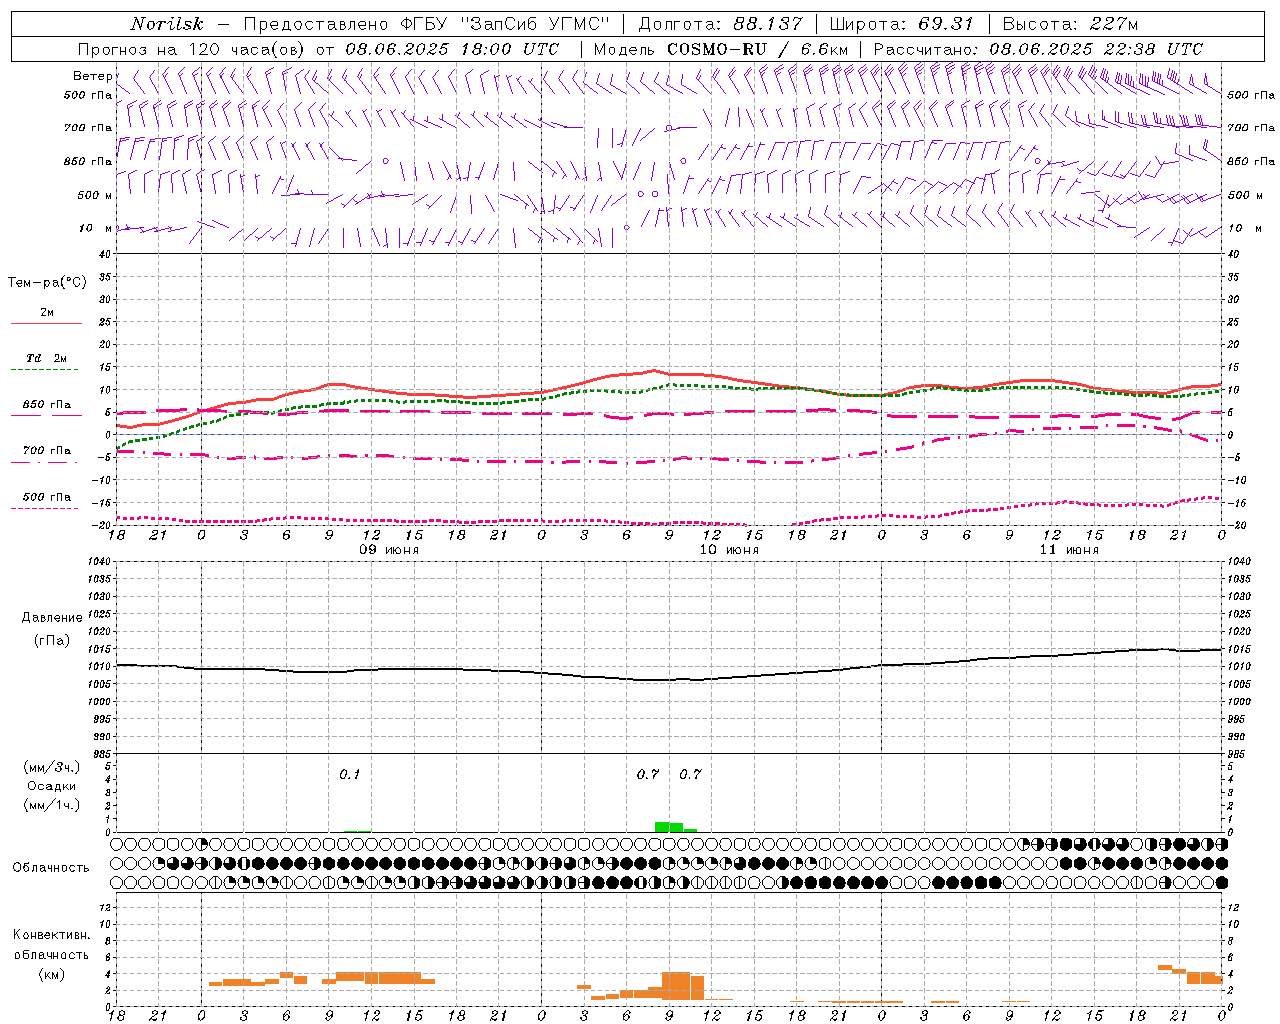Click the "(км)" unit under convective cloudiness

pos(51,974)
